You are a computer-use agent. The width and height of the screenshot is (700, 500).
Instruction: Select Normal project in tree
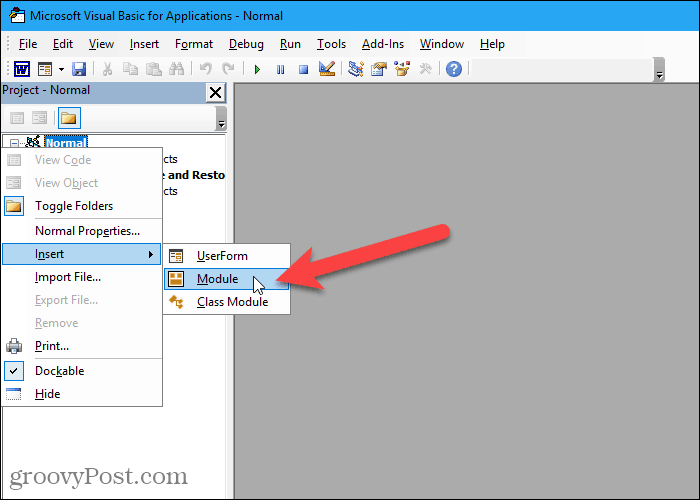[x=66, y=143]
